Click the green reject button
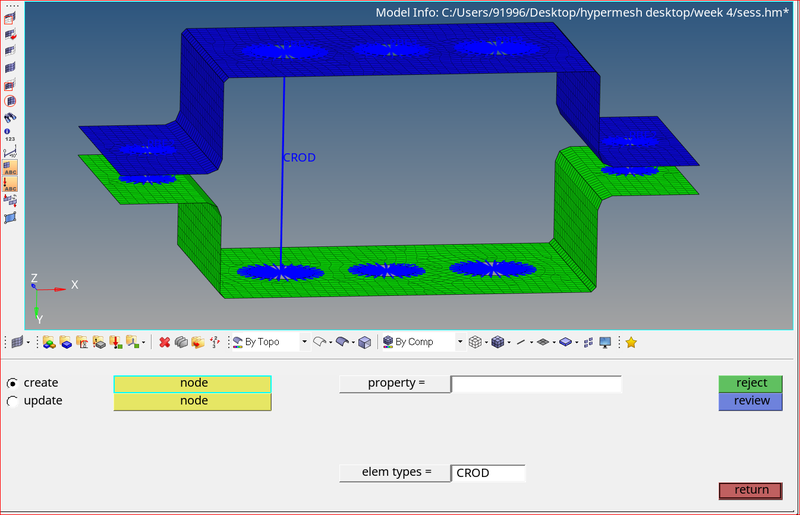 tap(751, 383)
